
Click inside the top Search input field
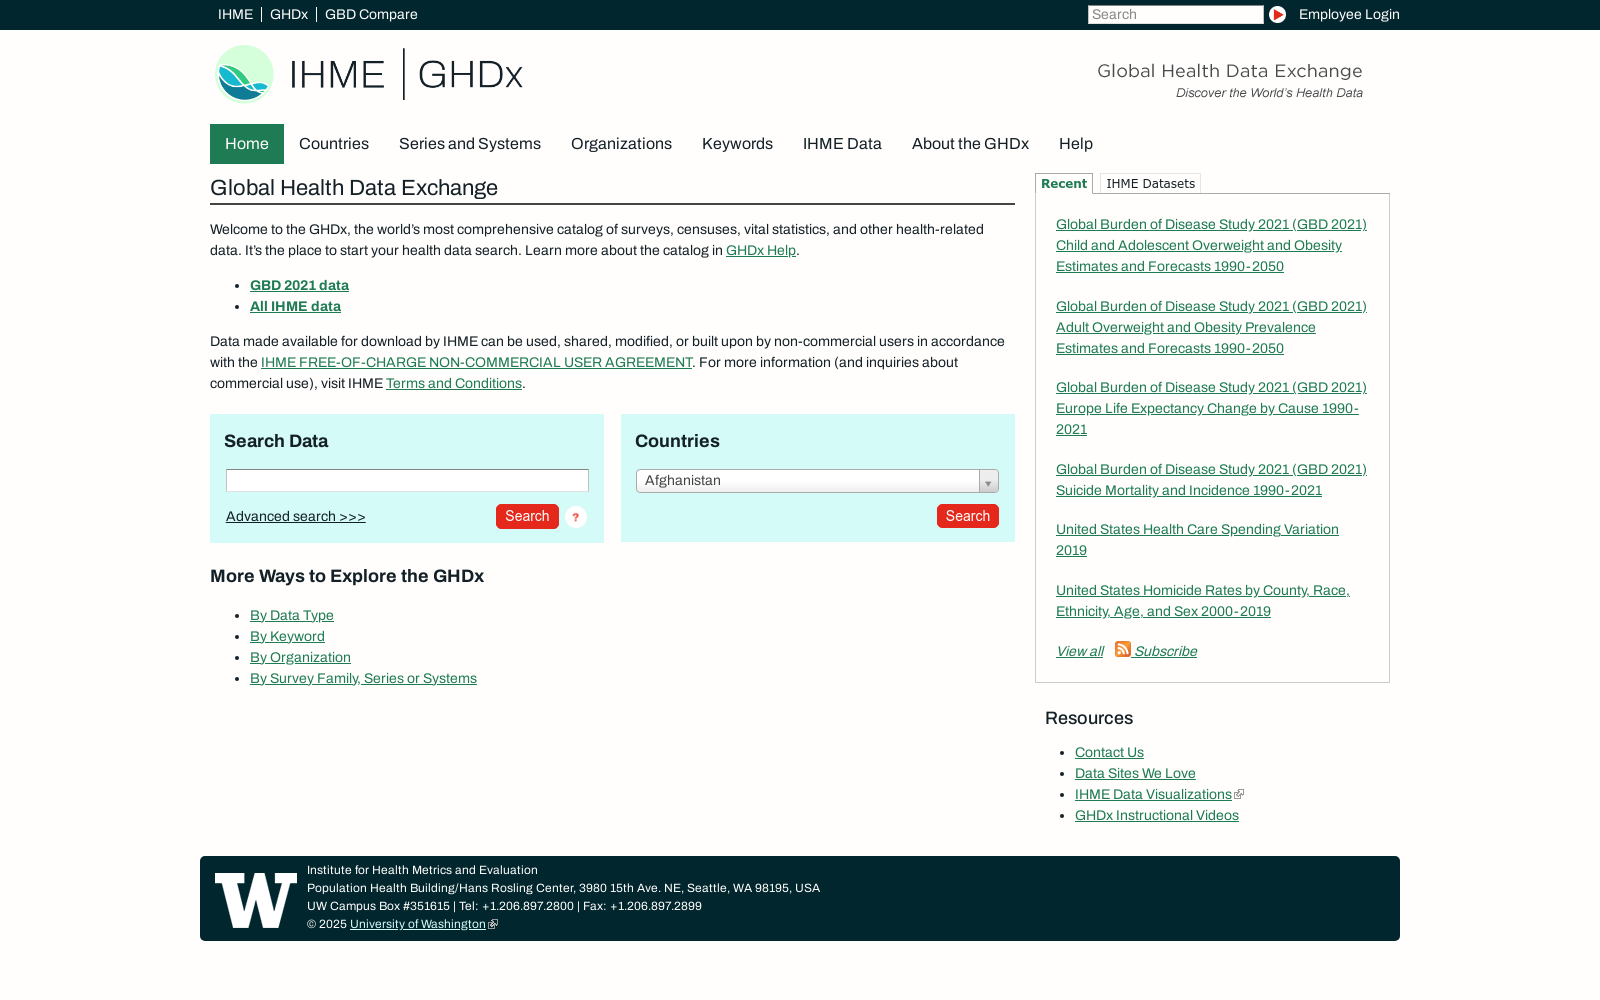click(x=1176, y=14)
